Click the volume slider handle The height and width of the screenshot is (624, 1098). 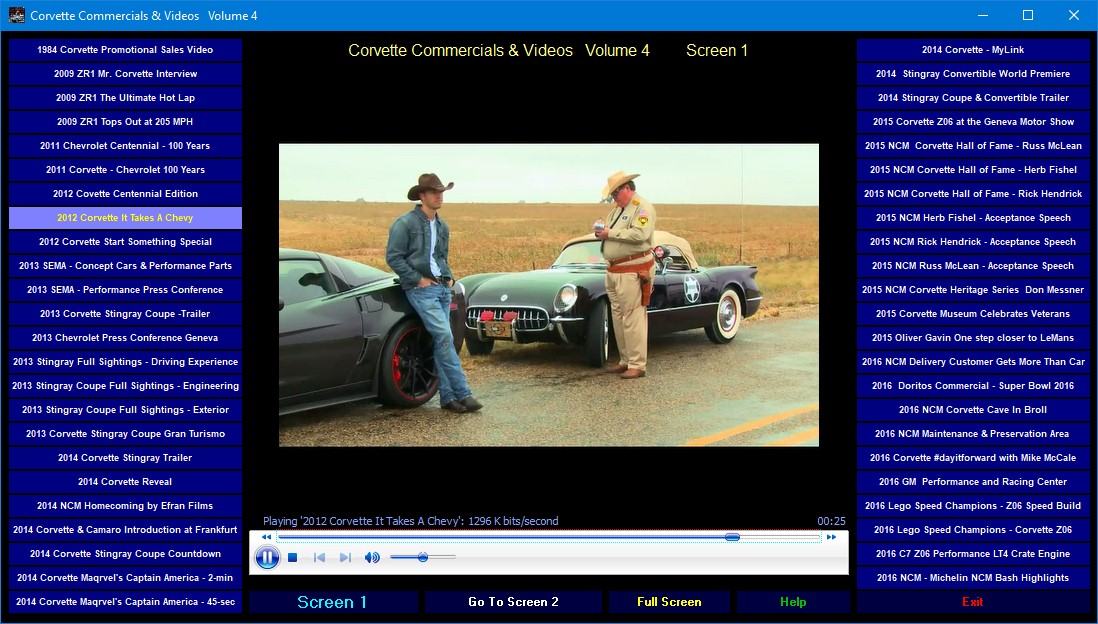423,557
